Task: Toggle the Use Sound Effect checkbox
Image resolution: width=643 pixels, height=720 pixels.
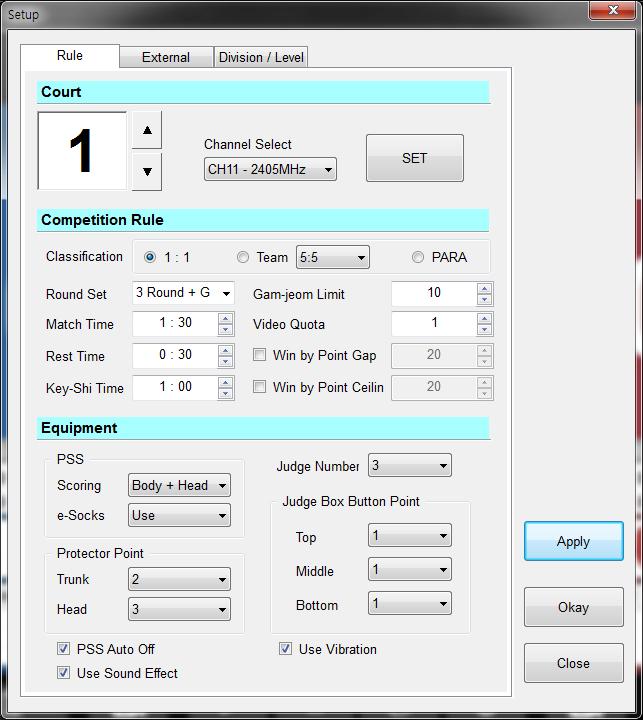Action: click(x=63, y=673)
